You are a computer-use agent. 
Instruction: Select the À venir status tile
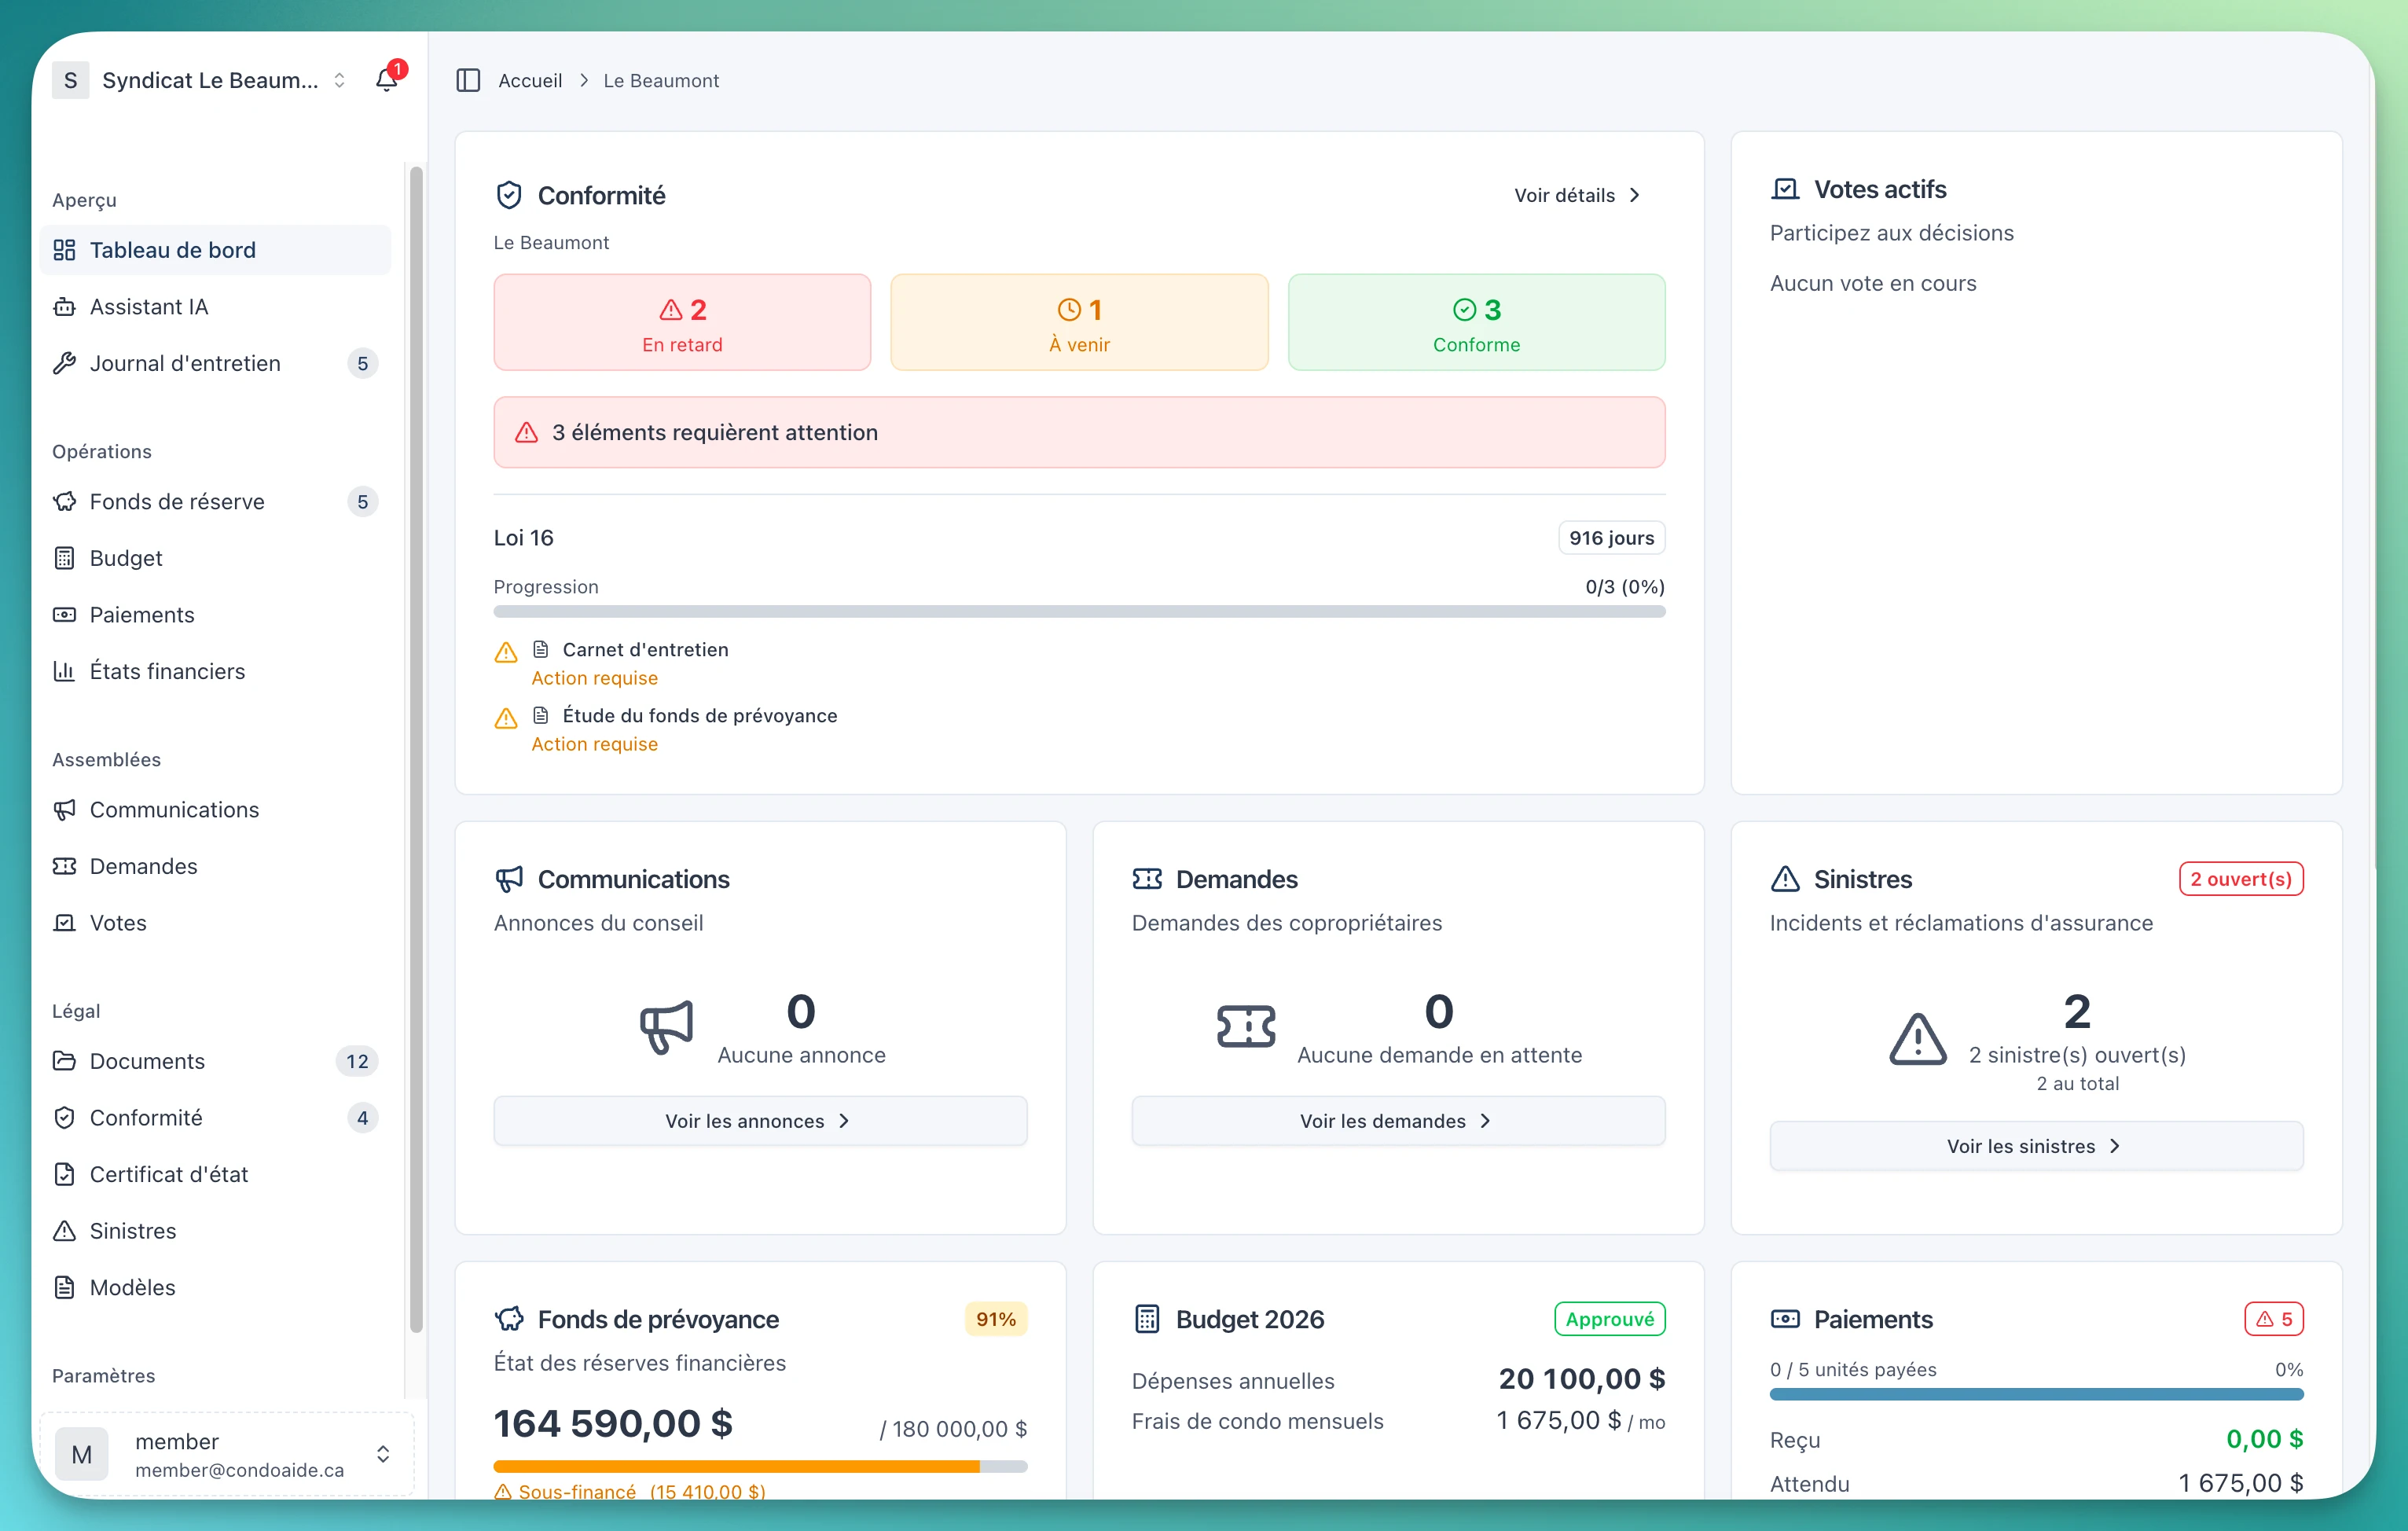1079,322
